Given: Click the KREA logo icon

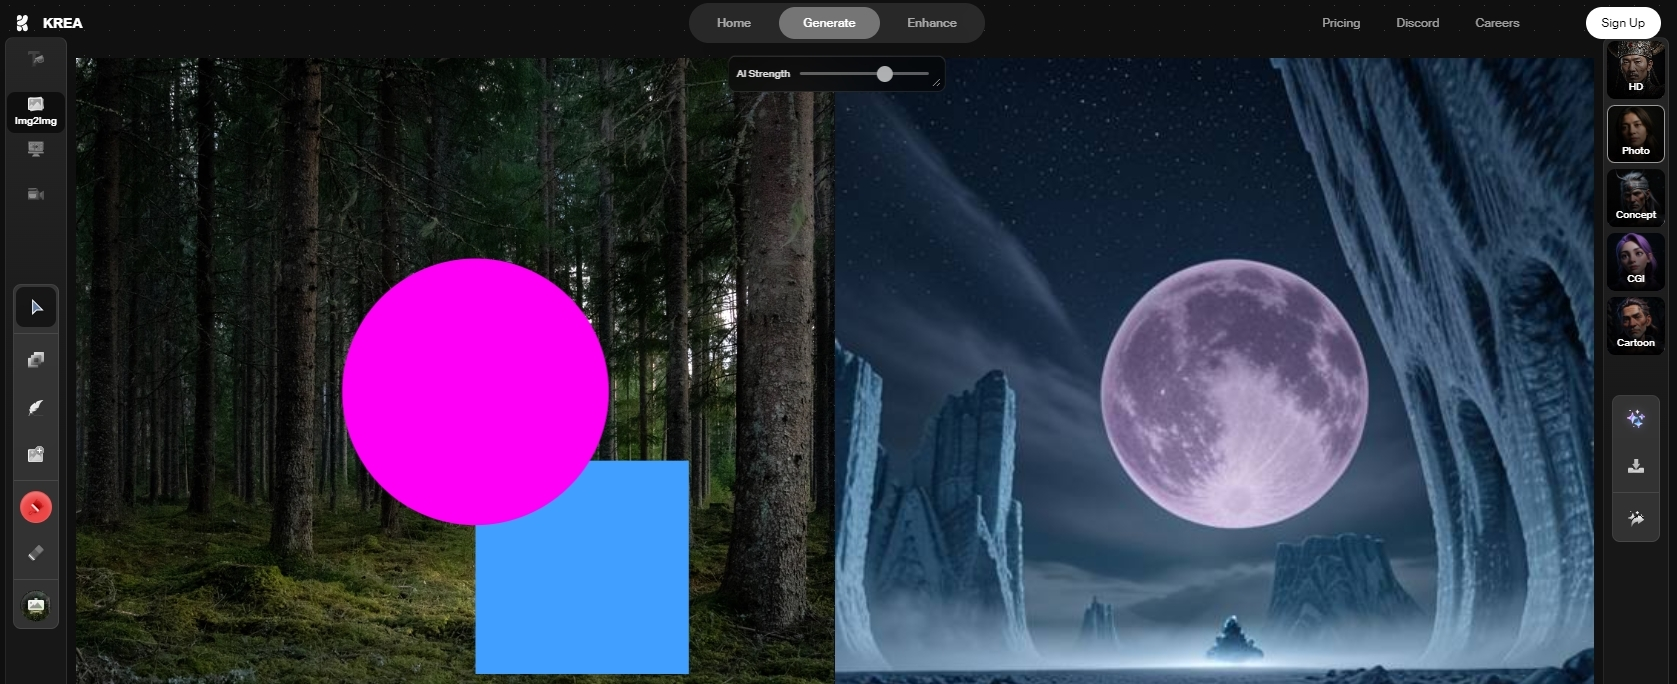Looking at the screenshot, I should [x=22, y=23].
